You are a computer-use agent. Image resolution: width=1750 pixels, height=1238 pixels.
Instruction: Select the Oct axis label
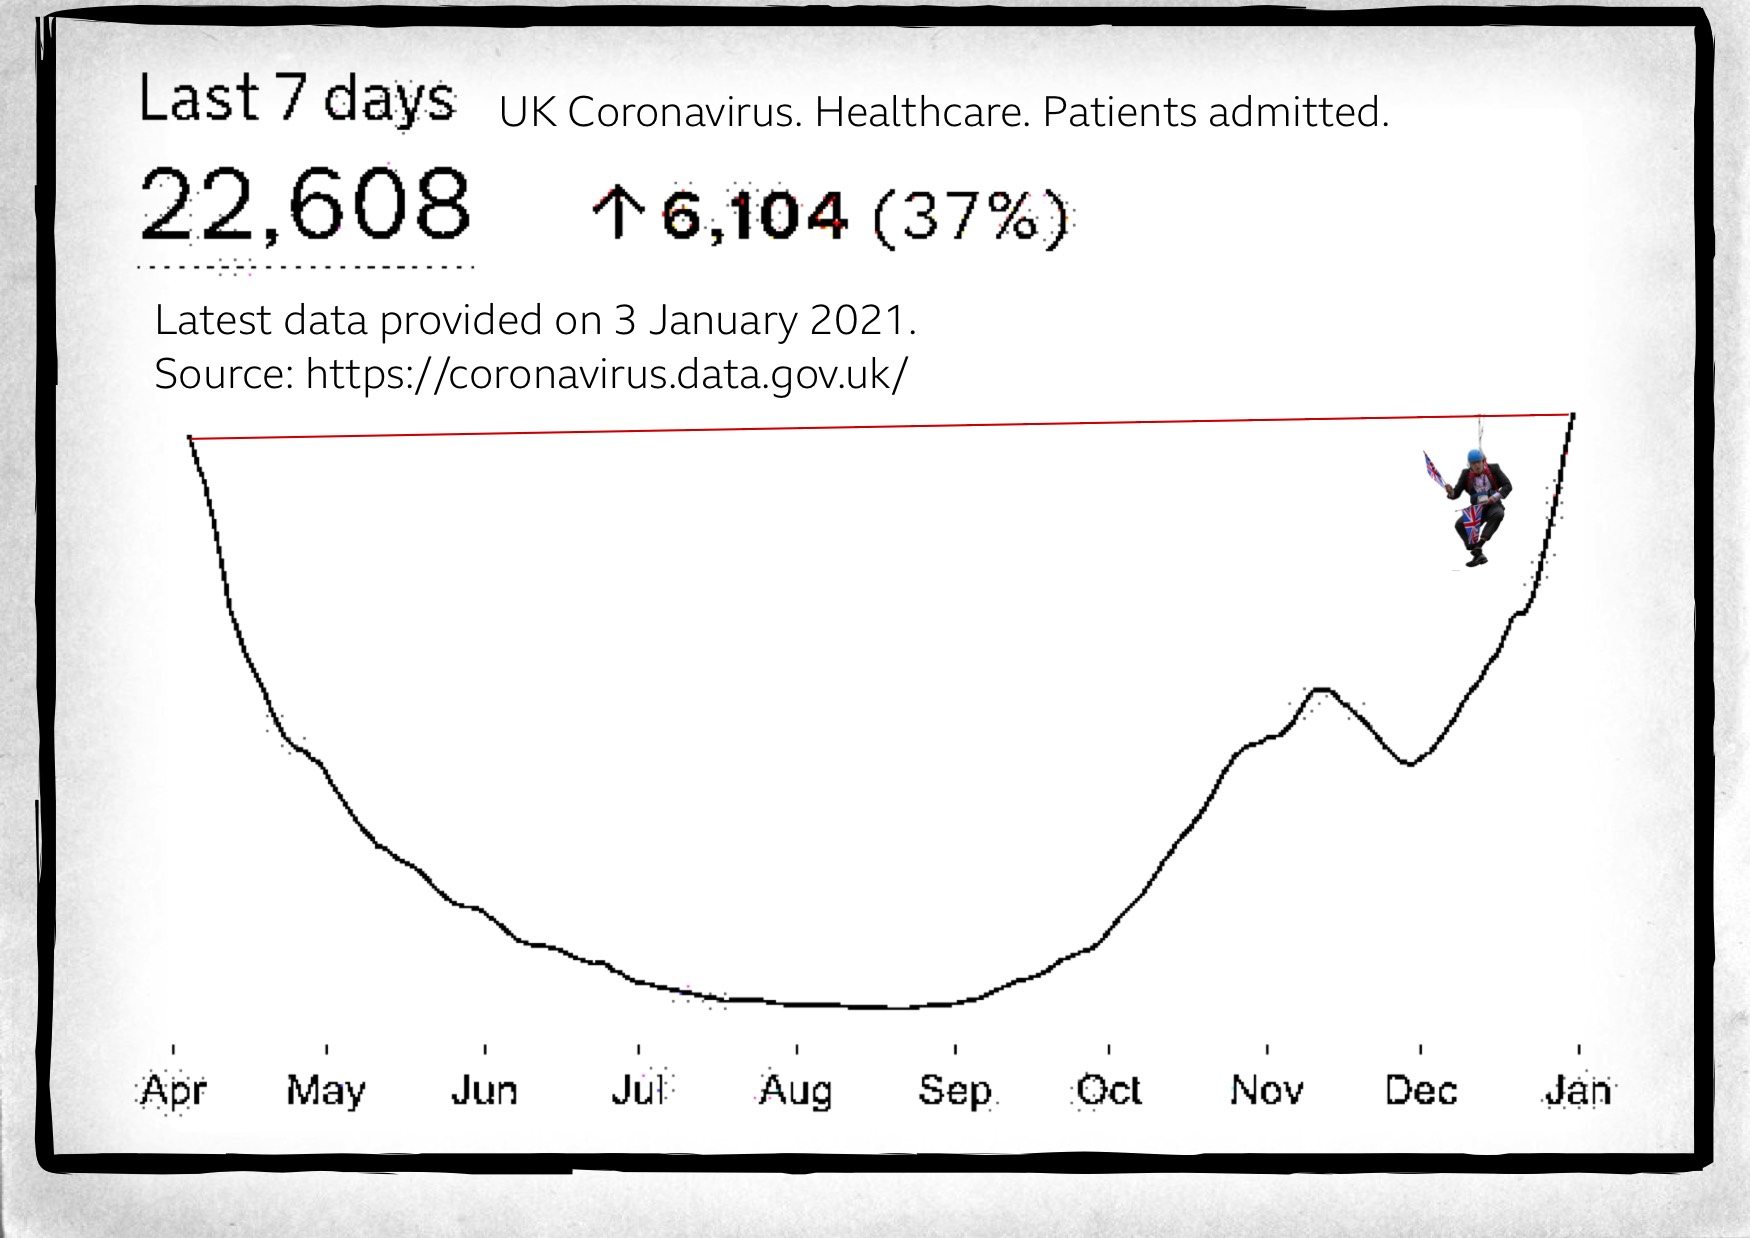click(x=1109, y=1089)
